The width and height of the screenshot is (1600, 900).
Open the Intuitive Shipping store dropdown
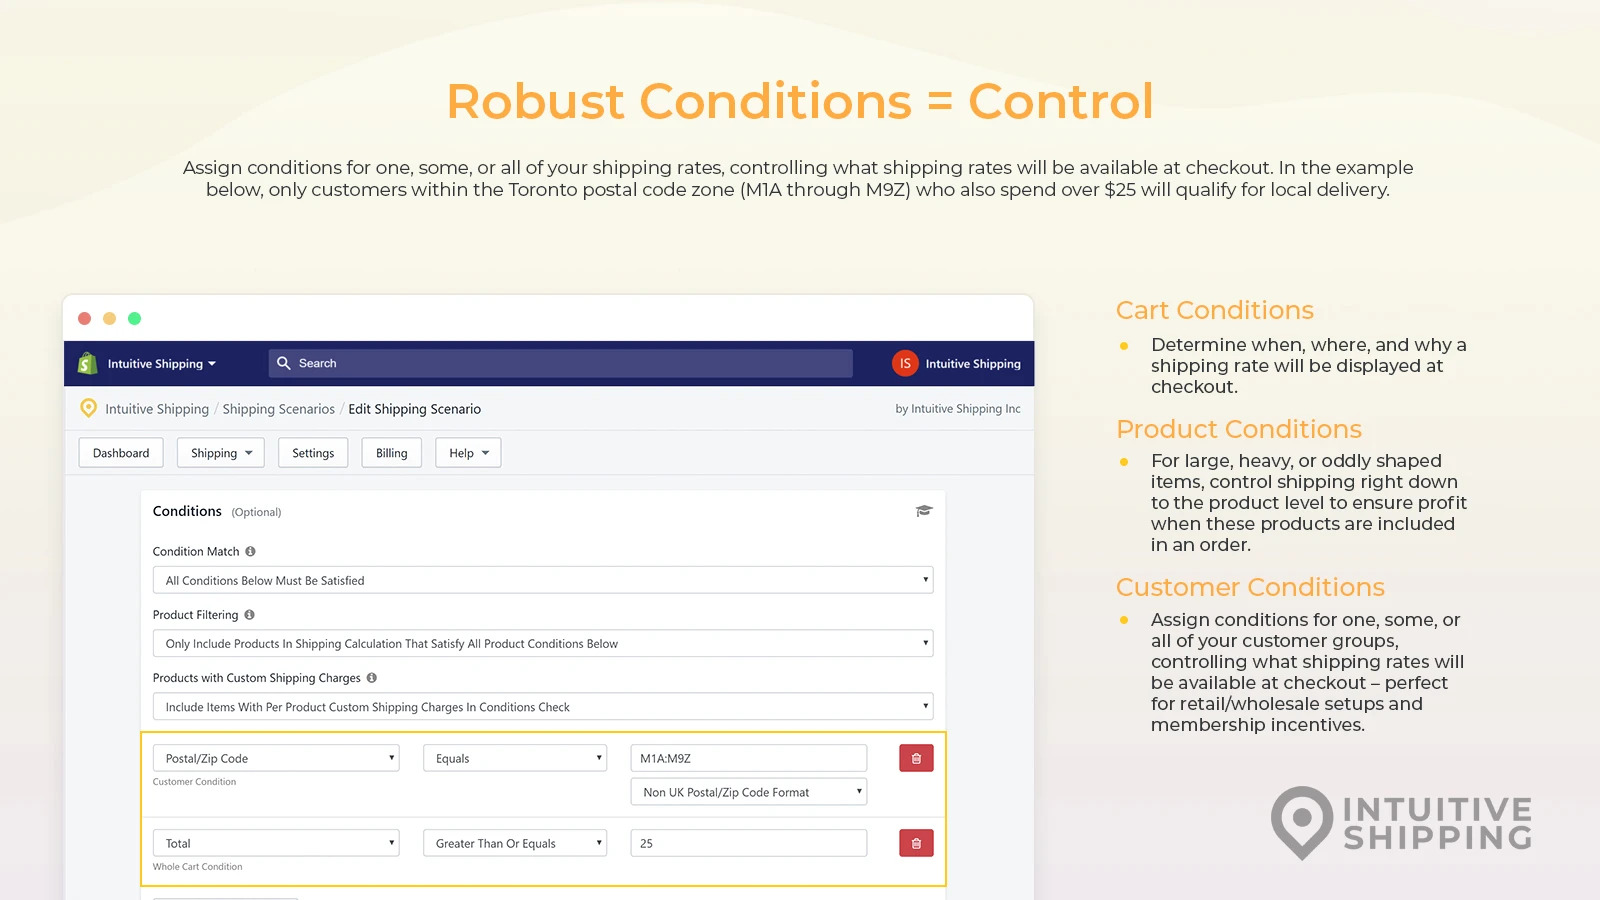point(162,364)
